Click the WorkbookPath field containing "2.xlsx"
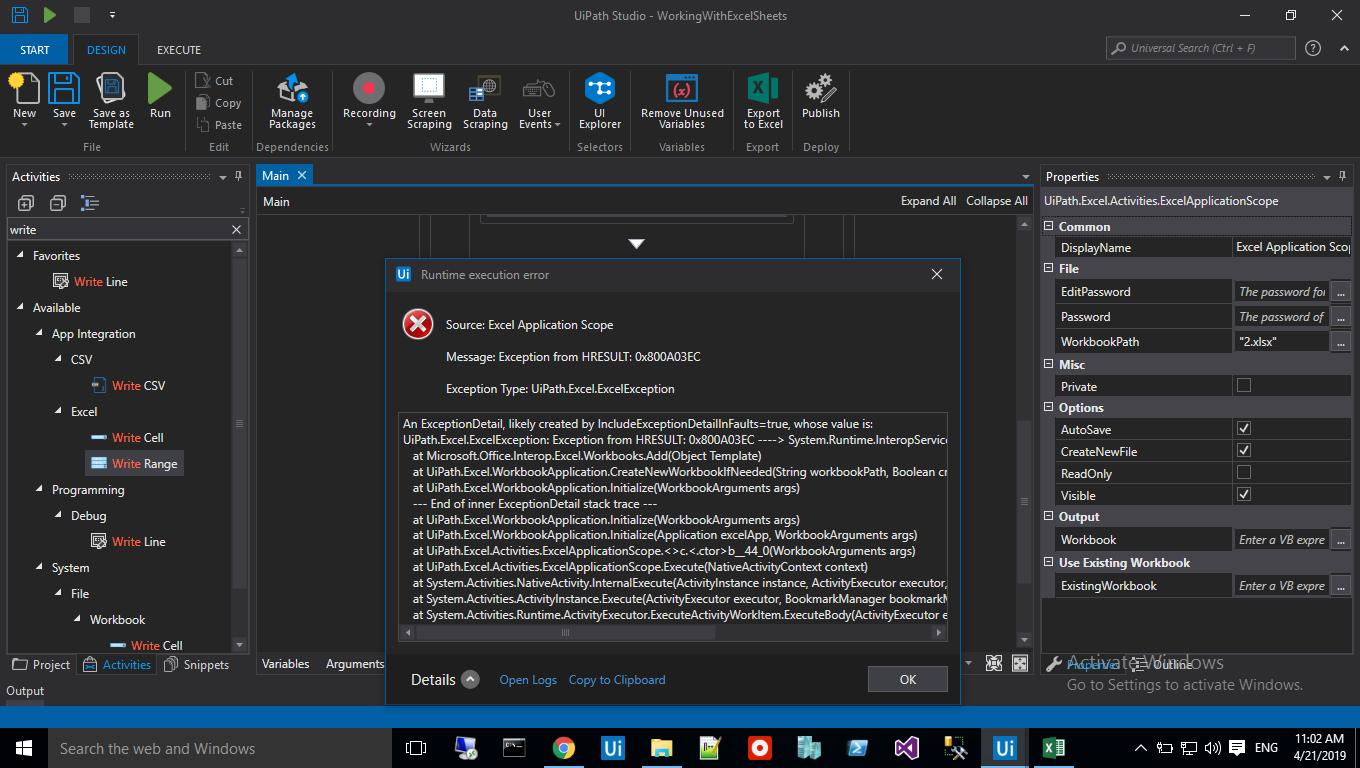1360x768 pixels. click(x=1281, y=342)
